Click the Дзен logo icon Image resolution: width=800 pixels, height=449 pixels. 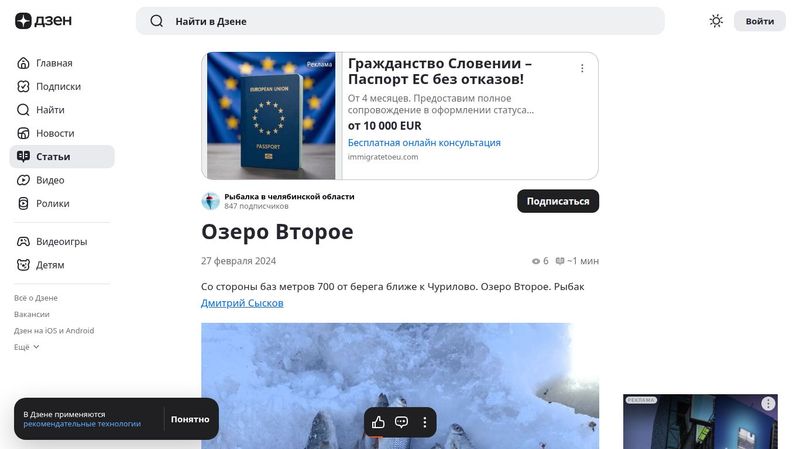[23, 21]
